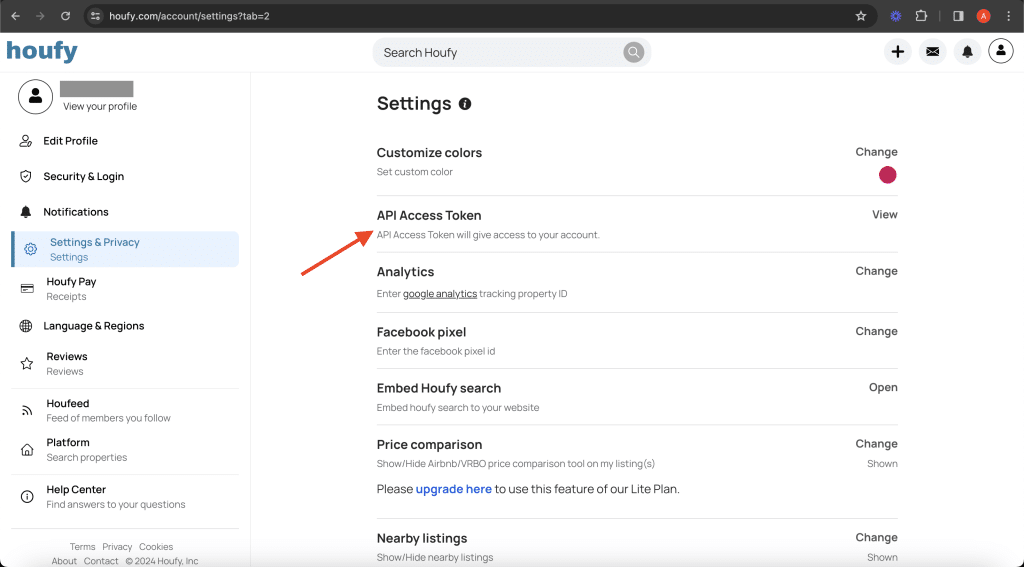The height and width of the screenshot is (567, 1024).
Task: Click the Reviews star icon
Action: click(x=27, y=363)
